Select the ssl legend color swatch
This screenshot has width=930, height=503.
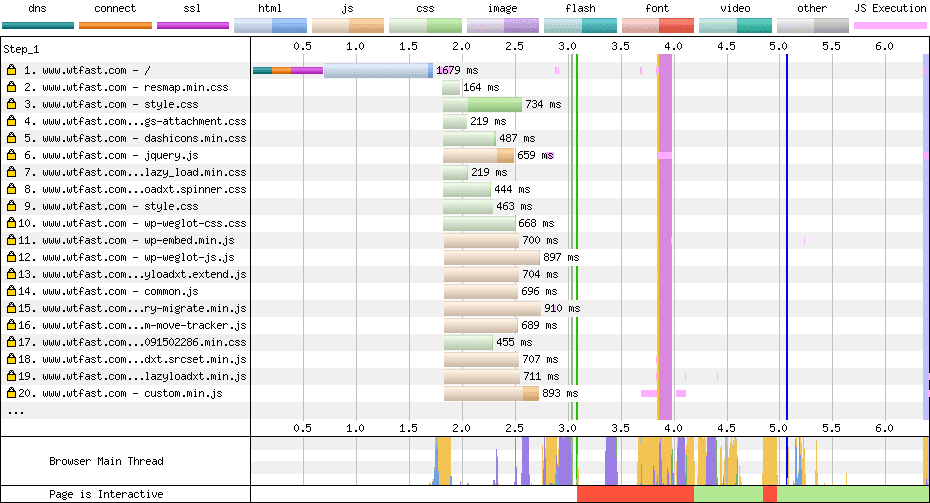[193, 25]
